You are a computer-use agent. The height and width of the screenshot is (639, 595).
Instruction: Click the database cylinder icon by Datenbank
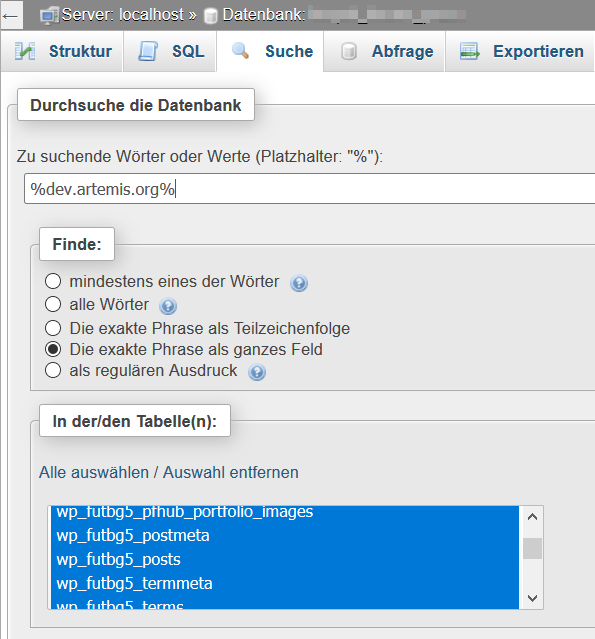pyautogui.click(x=210, y=16)
